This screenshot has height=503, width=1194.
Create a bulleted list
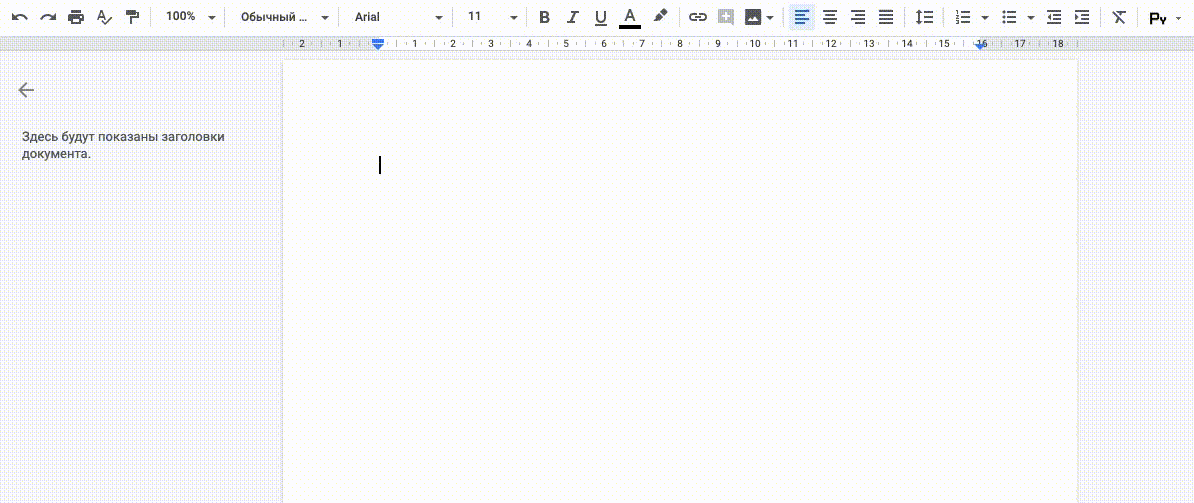pyautogui.click(x=1009, y=17)
